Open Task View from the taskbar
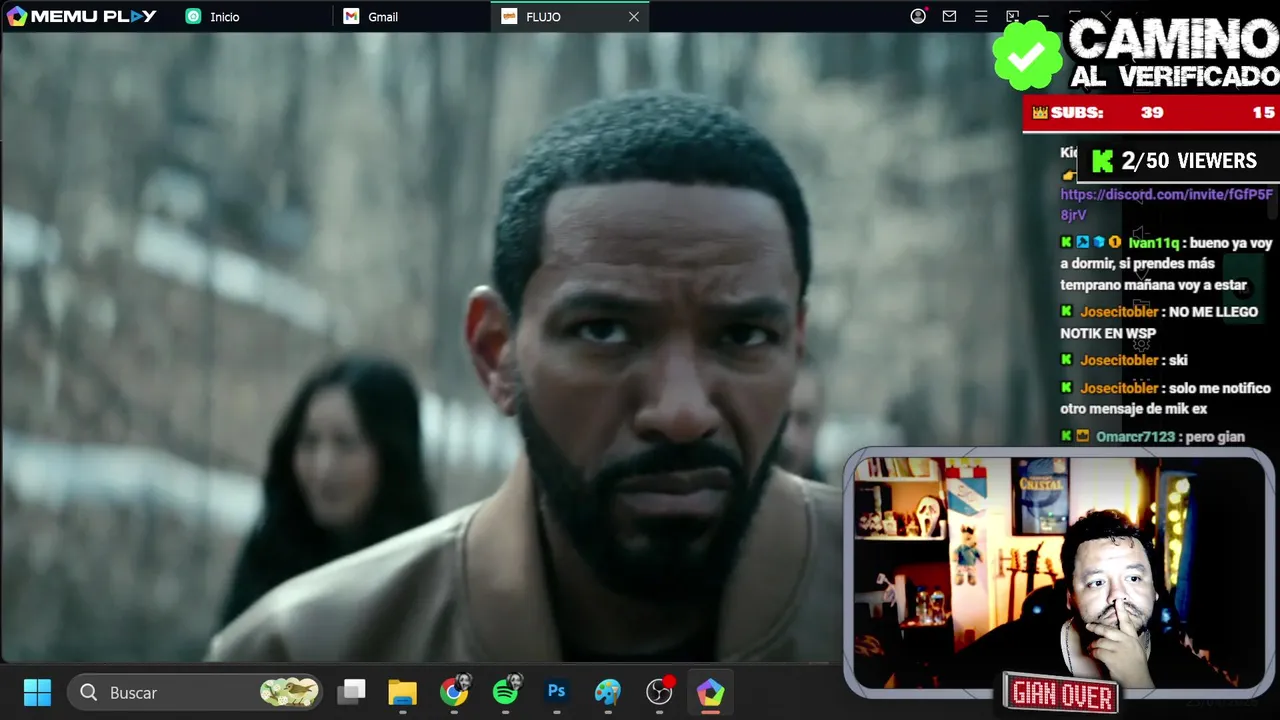Image resolution: width=1280 pixels, height=720 pixels. [x=351, y=692]
